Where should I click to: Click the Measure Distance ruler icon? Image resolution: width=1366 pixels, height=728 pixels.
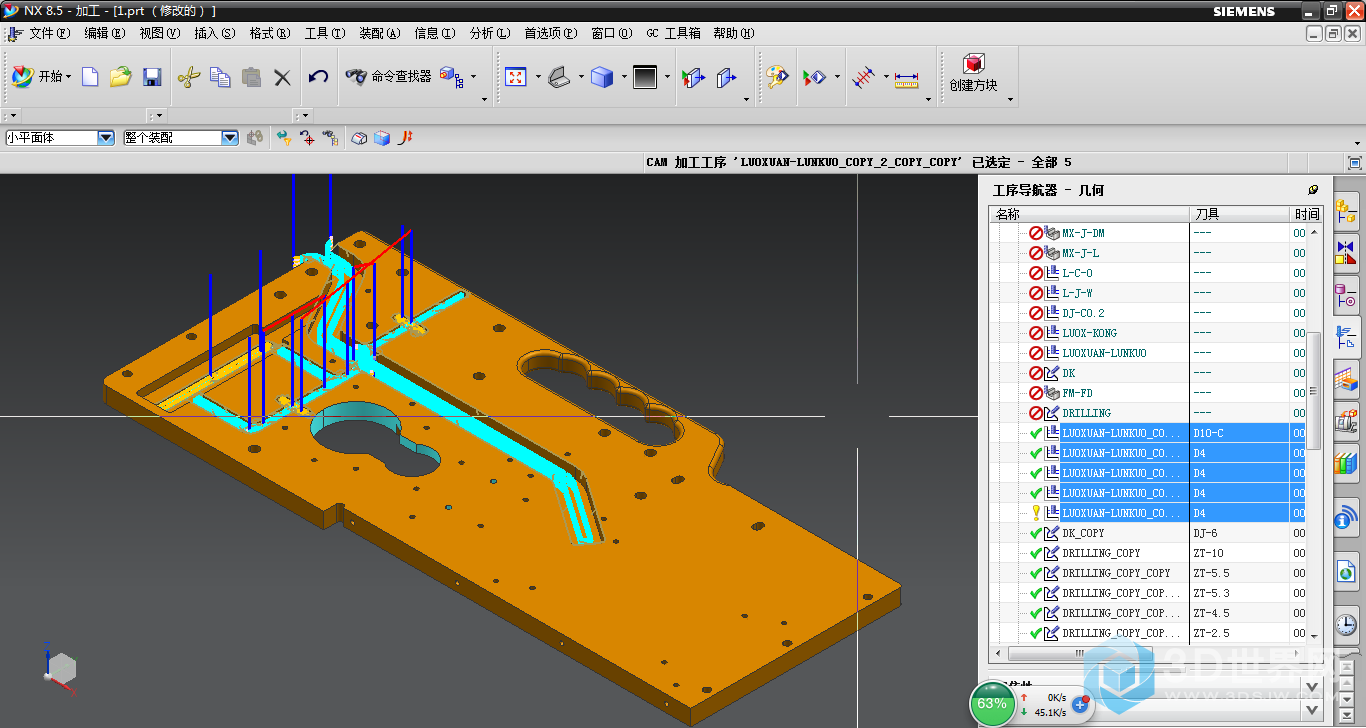(x=907, y=78)
